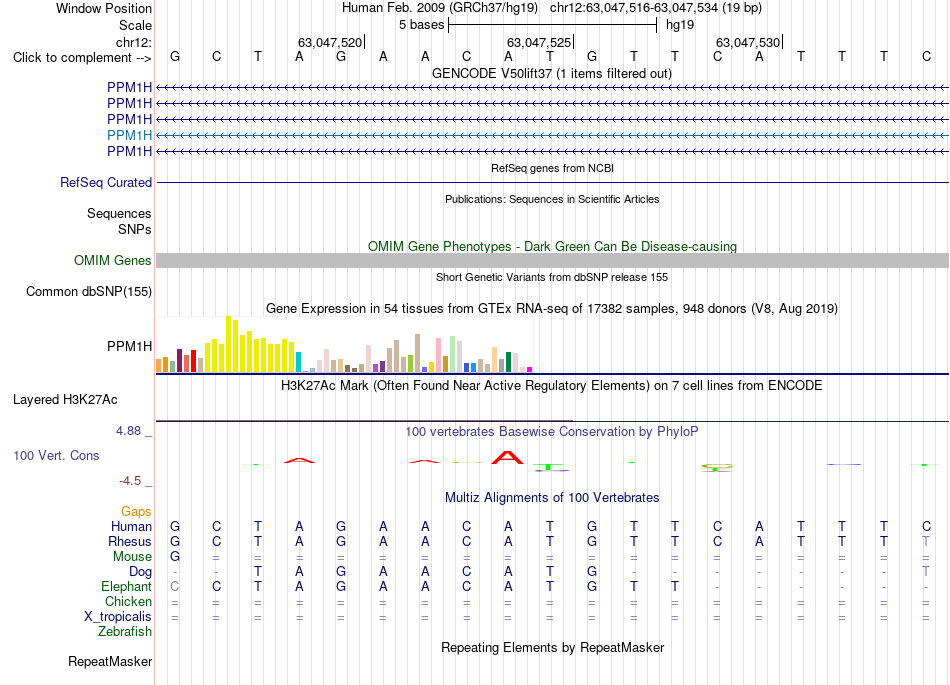Click the lone G in the Mouse alignment row
The width and height of the screenshot is (950, 685).
(174, 557)
